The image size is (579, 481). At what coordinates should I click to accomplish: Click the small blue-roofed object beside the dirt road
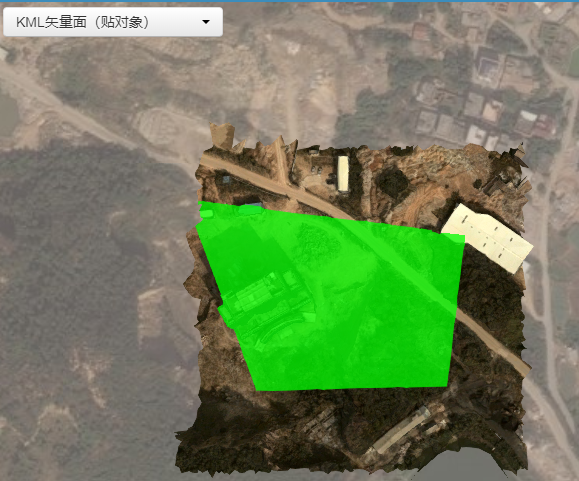(x=226, y=180)
